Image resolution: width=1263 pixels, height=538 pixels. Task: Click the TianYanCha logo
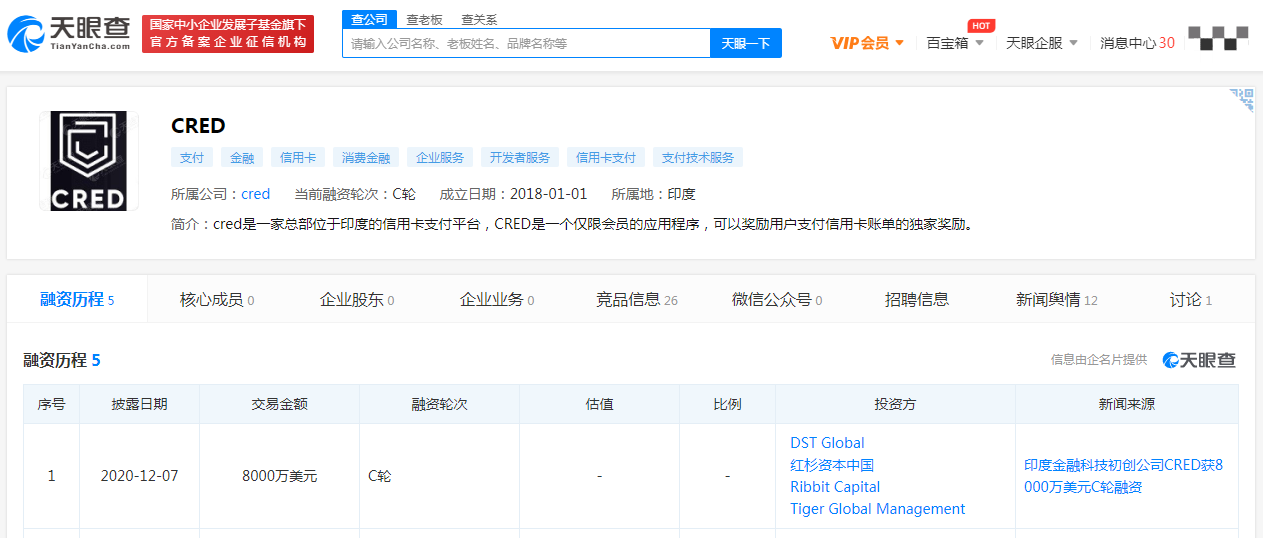(x=68, y=34)
